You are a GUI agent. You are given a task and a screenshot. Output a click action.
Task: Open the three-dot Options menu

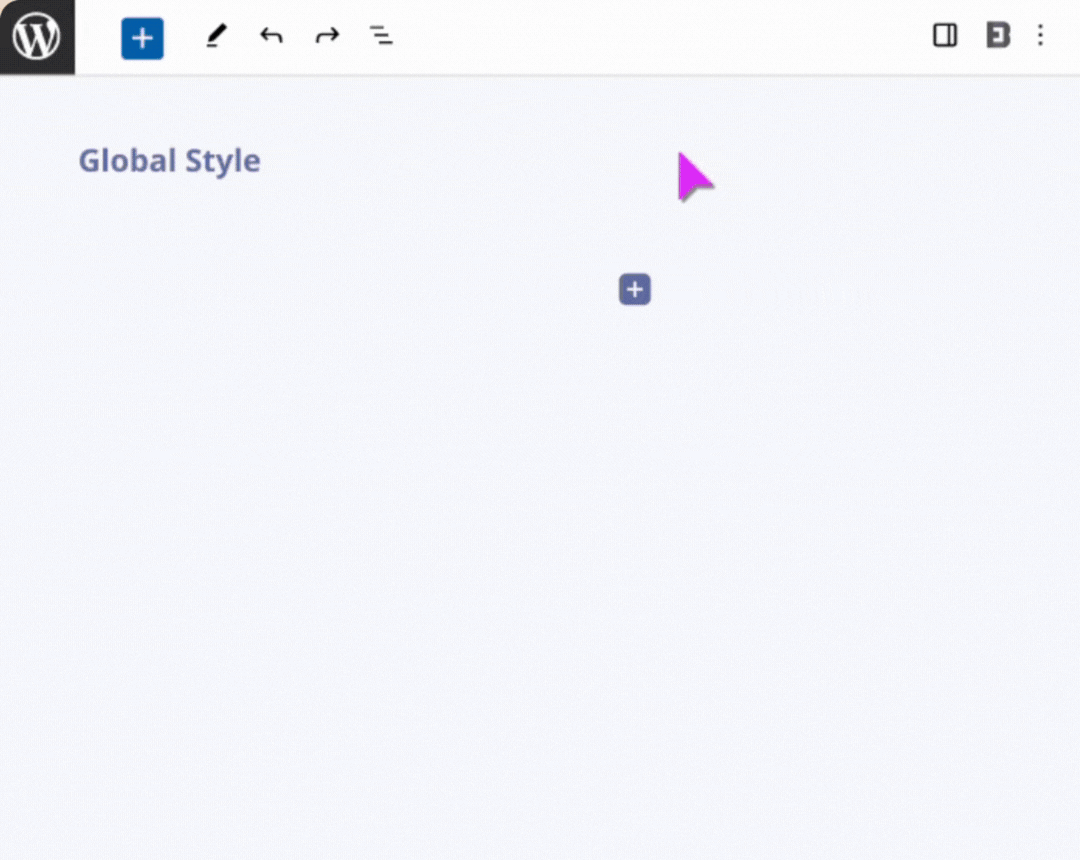pos(1040,36)
